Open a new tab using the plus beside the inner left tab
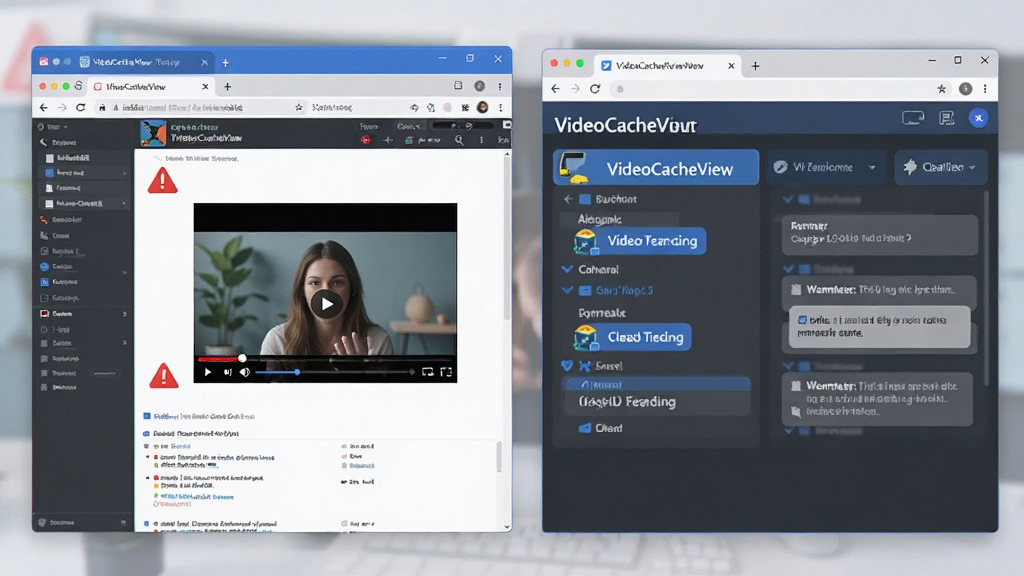This screenshot has width=1024, height=576. (x=227, y=86)
